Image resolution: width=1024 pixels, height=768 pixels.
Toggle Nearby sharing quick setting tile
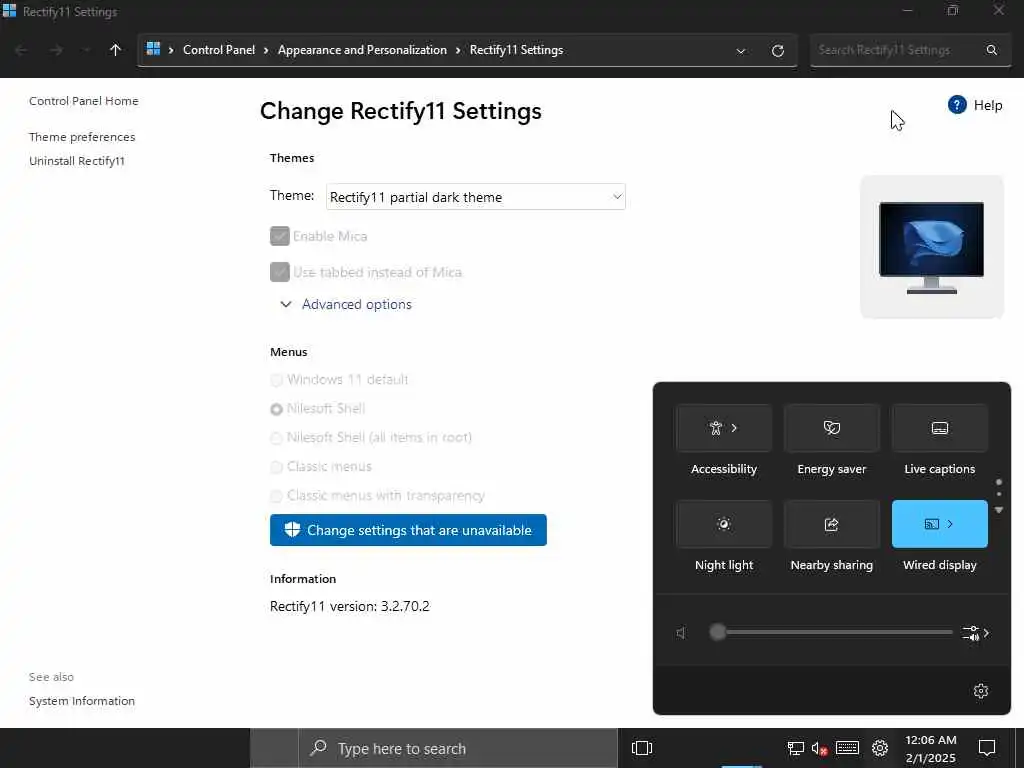click(x=831, y=524)
